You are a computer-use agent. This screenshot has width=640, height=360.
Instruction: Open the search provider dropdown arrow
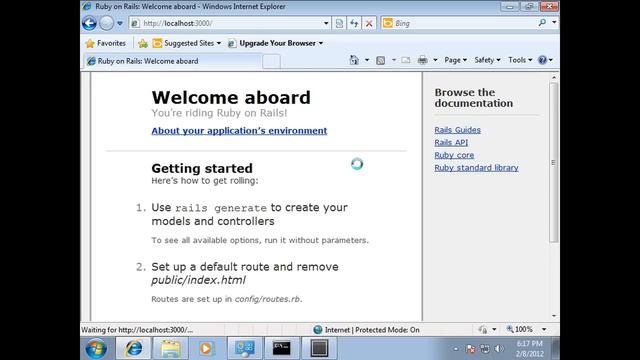(554, 23)
